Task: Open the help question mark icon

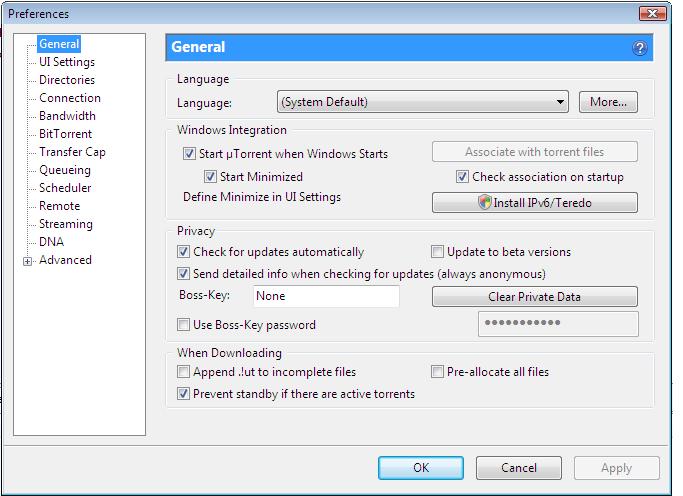Action: [x=639, y=48]
